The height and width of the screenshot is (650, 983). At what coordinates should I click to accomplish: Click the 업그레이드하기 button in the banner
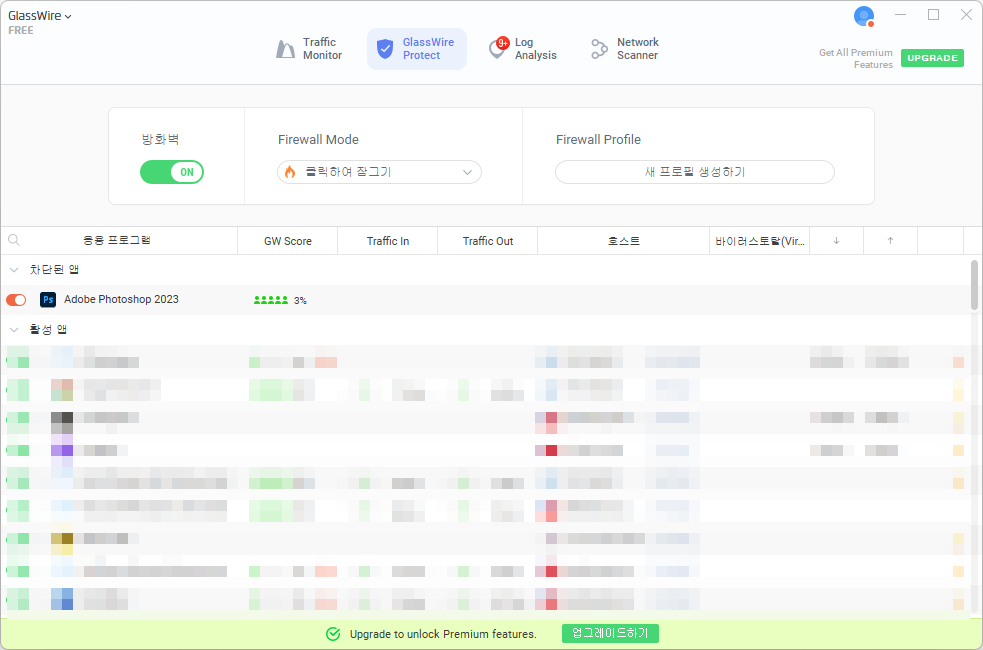coord(610,634)
